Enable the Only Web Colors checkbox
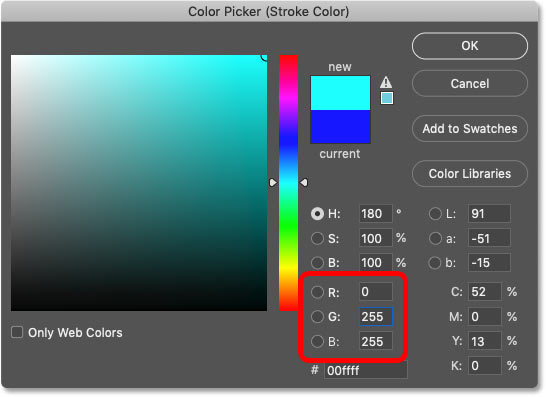 (17, 333)
